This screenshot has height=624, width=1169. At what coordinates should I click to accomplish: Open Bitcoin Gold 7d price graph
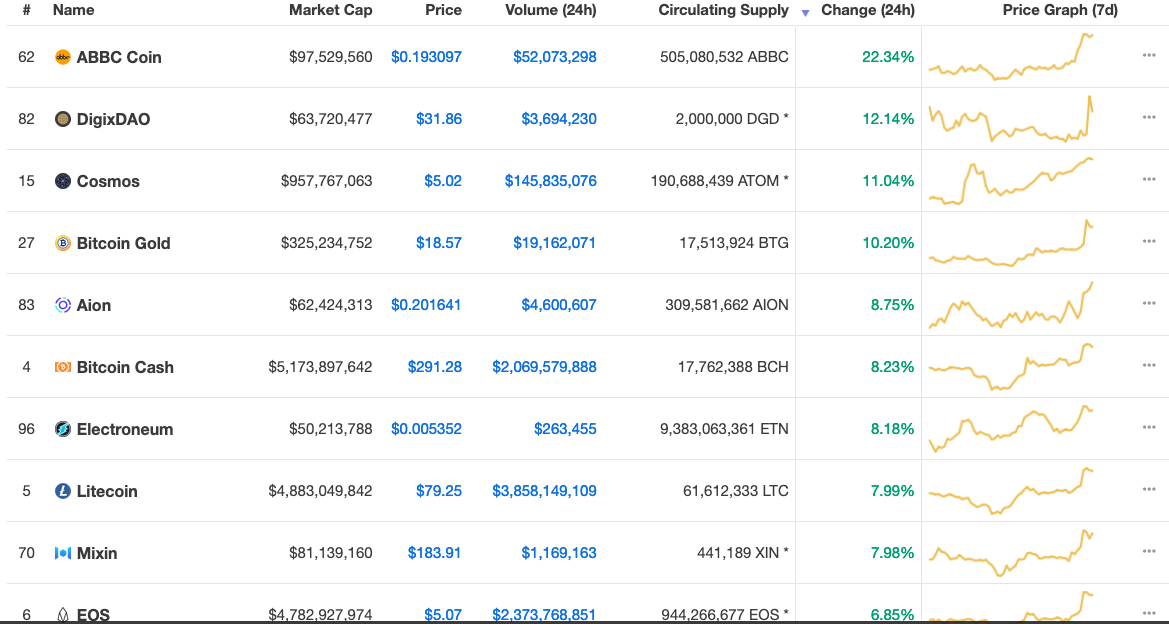coord(1011,243)
